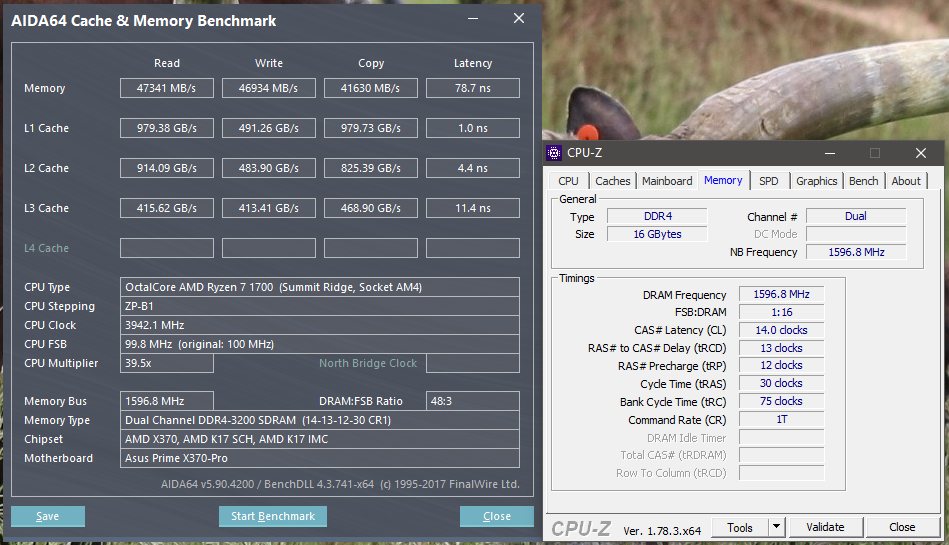Click the L3 Cache Read value 415.62 GB/s
This screenshot has width=949, height=545.
tap(166, 208)
